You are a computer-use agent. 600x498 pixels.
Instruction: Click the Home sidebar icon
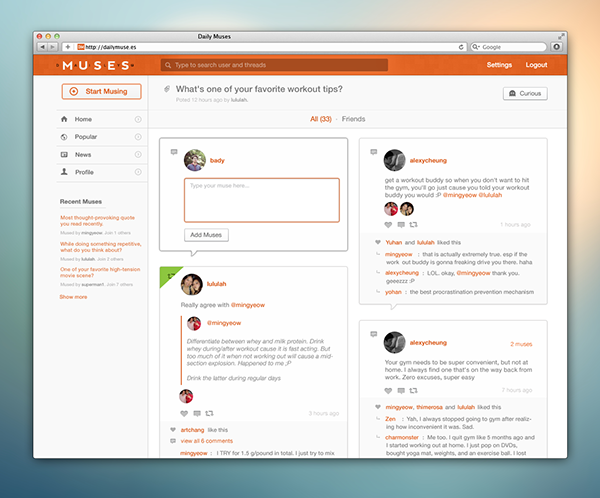[x=64, y=119]
